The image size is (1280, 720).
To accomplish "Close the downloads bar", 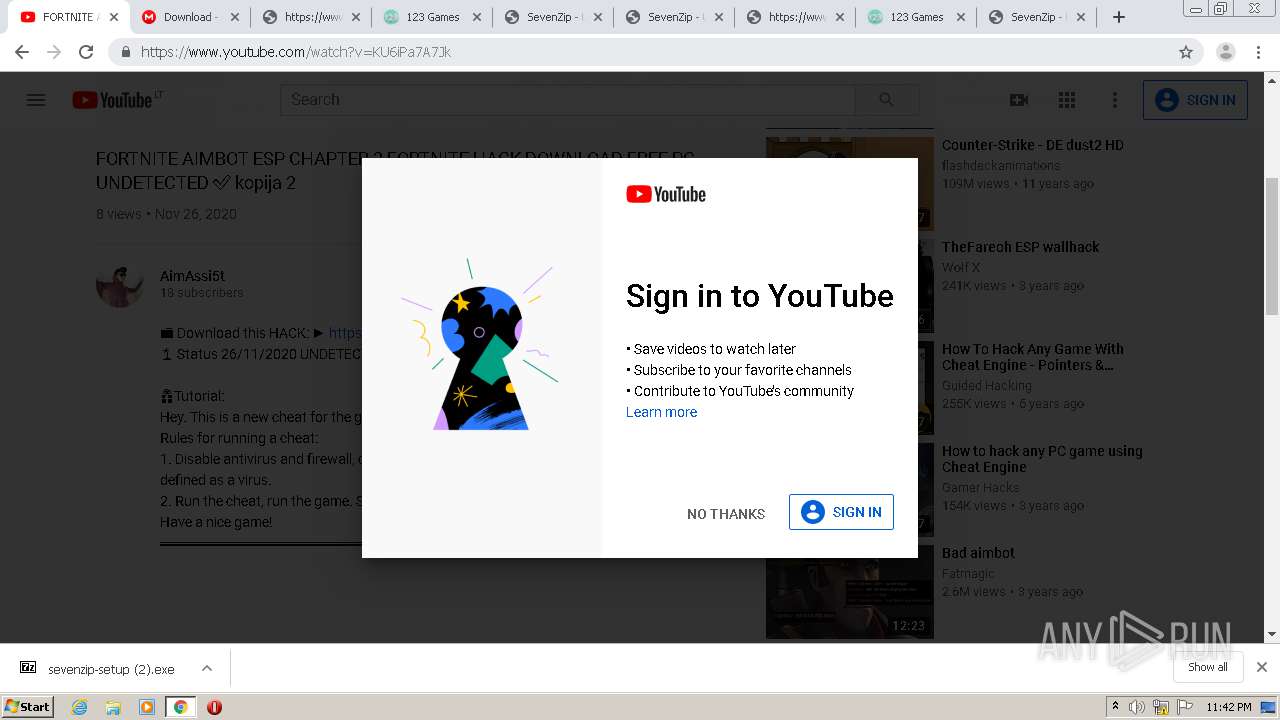I will click(1262, 667).
